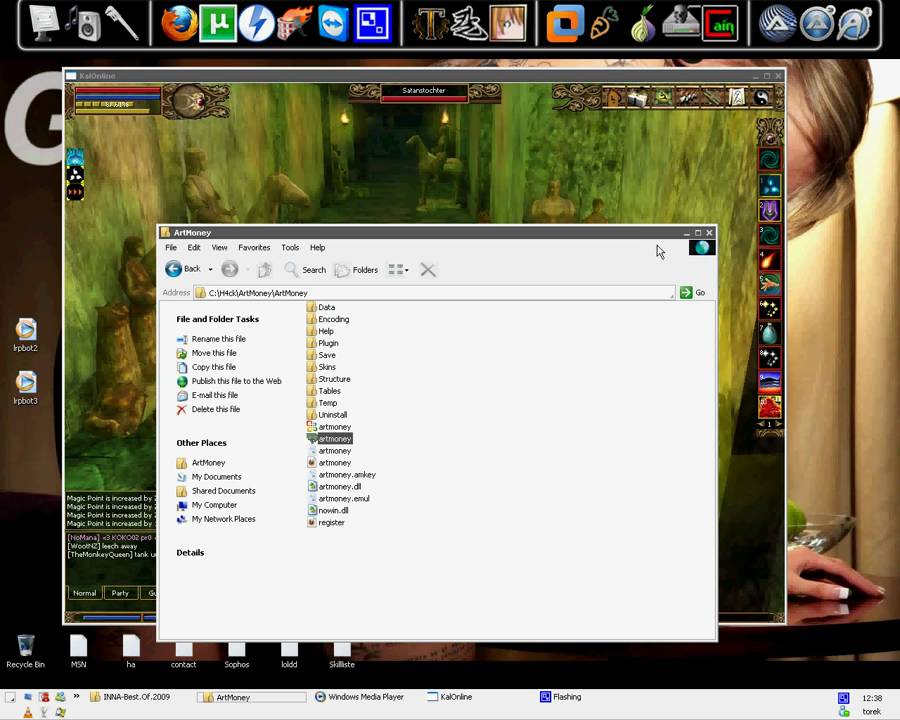Switch to Windows Media Player taskbar button
This screenshot has width=900, height=720.
click(x=360, y=697)
